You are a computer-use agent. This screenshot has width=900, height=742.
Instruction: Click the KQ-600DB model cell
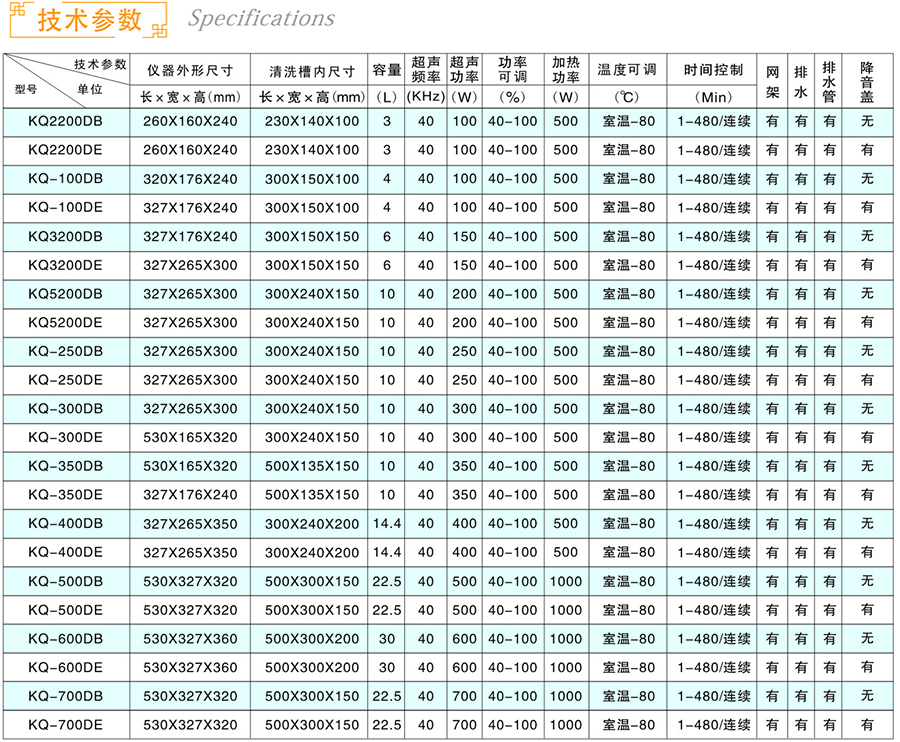[65, 639]
